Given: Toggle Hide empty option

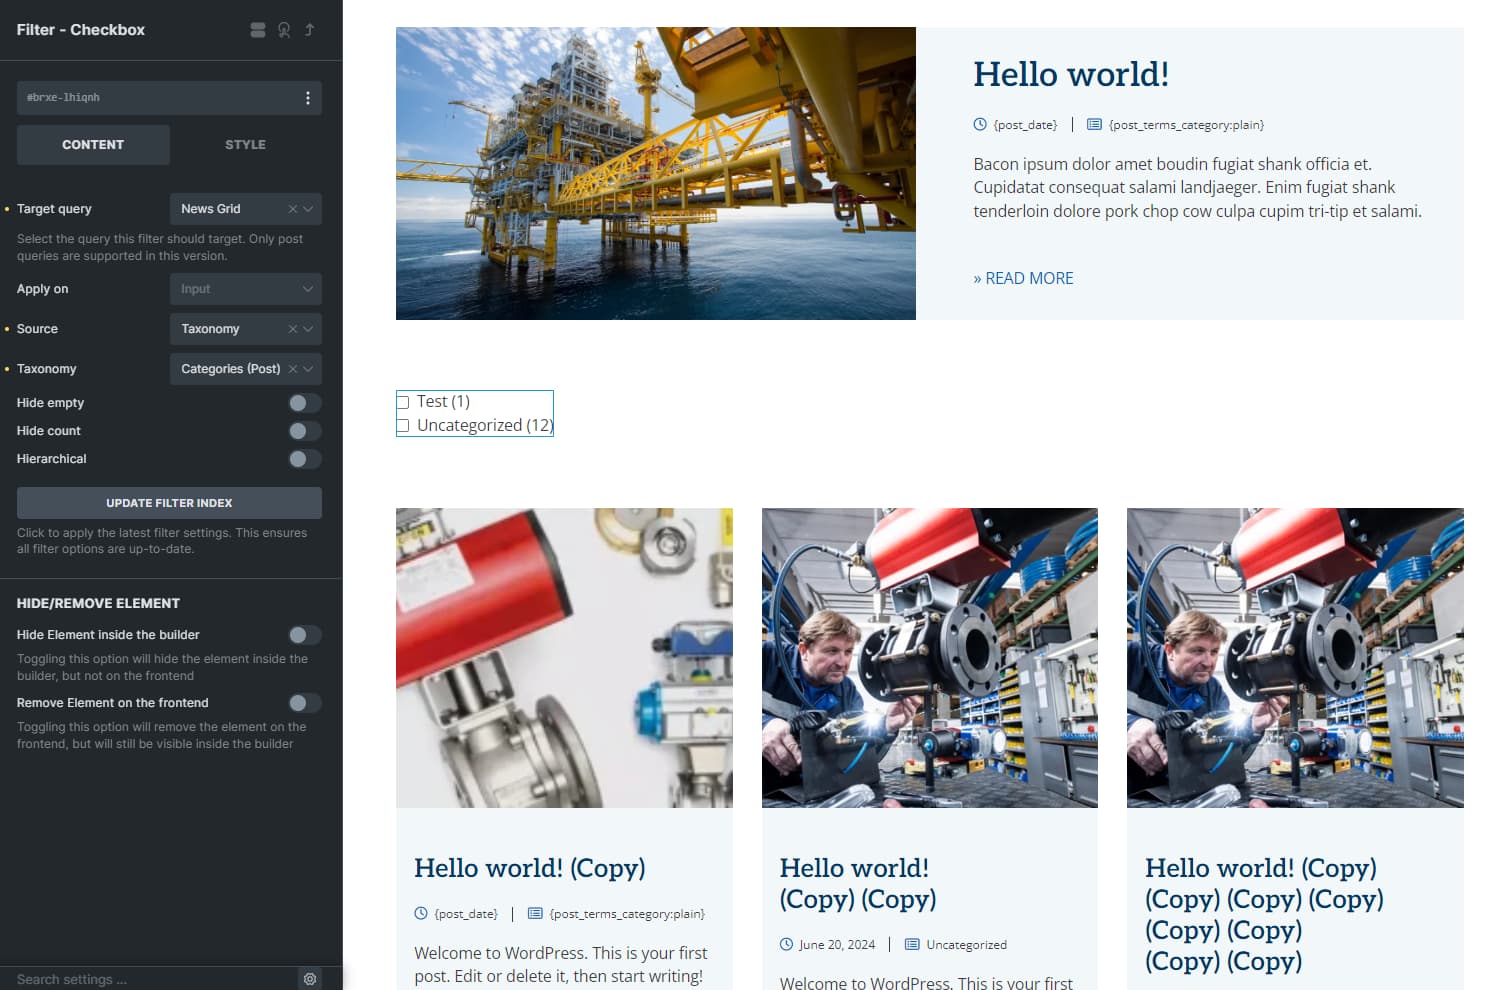Looking at the screenshot, I should pyautogui.click(x=304, y=403).
